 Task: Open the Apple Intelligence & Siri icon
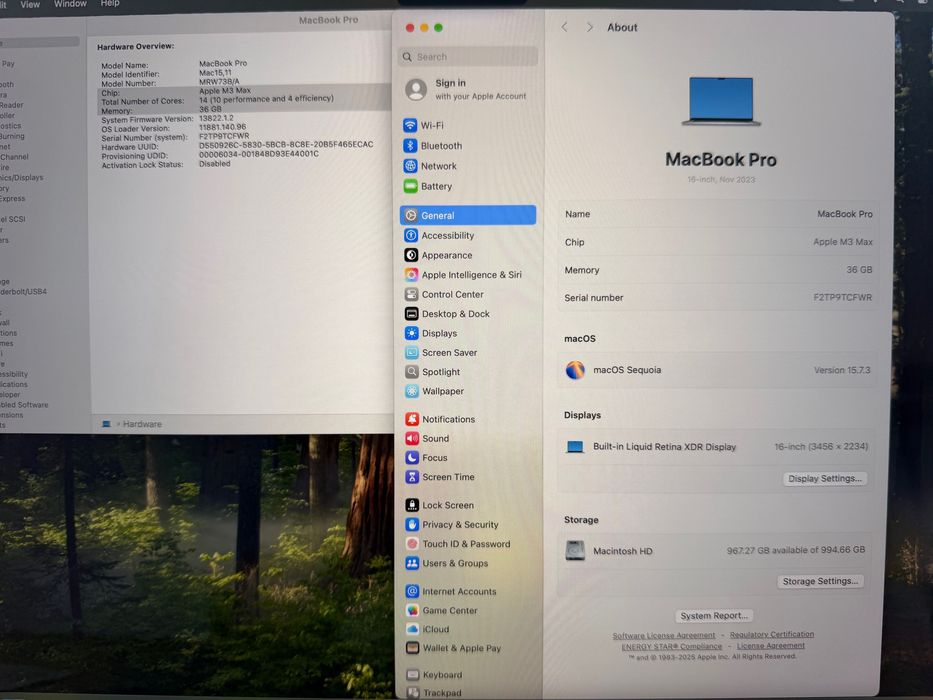[411, 274]
